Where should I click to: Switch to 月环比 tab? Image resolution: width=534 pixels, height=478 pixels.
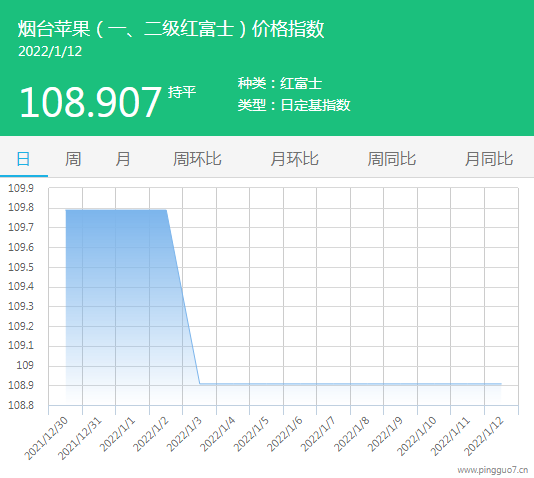pyautogui.click(x=295, y=159)
